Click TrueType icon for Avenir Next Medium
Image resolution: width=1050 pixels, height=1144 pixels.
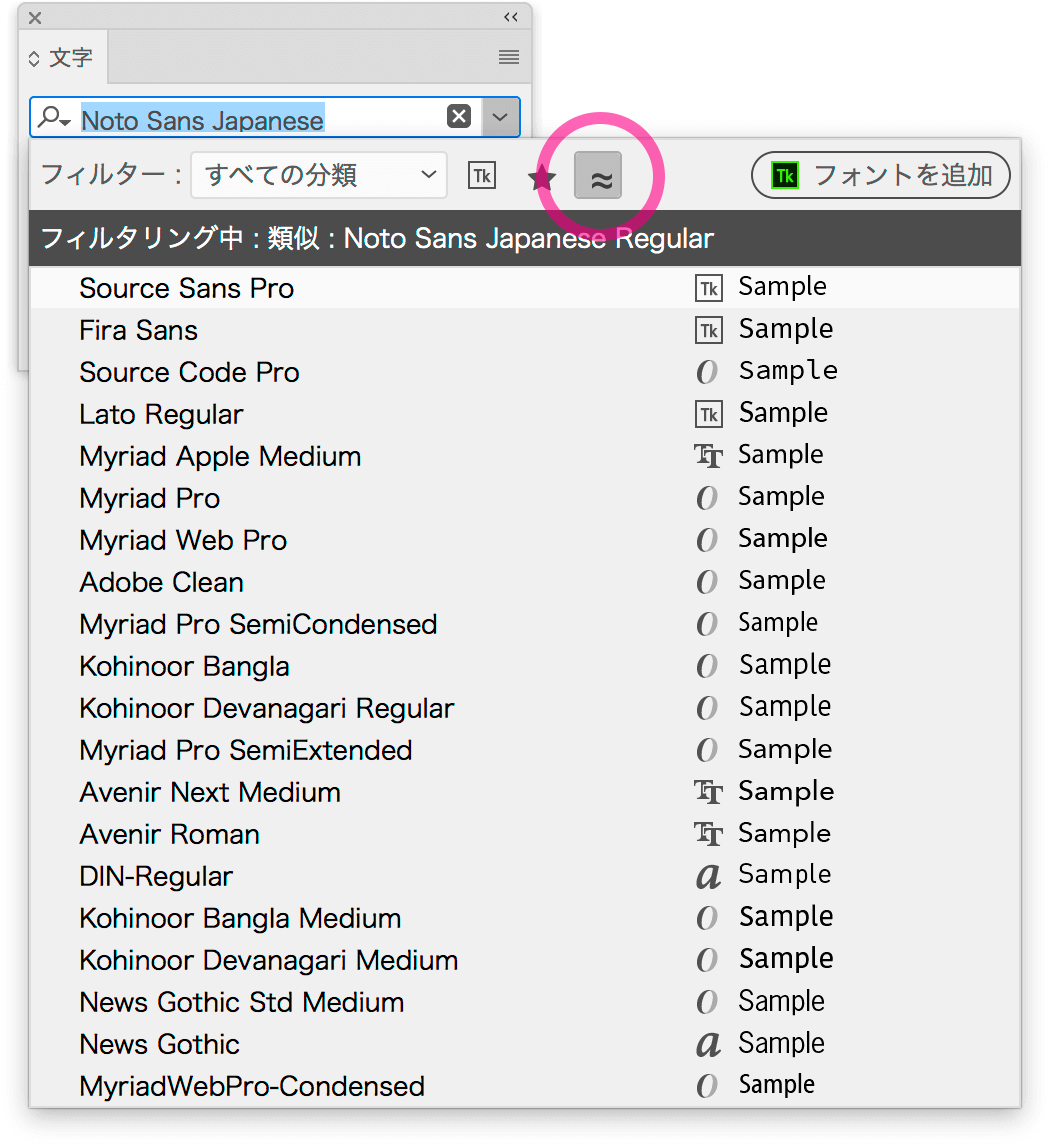(709, 792)
